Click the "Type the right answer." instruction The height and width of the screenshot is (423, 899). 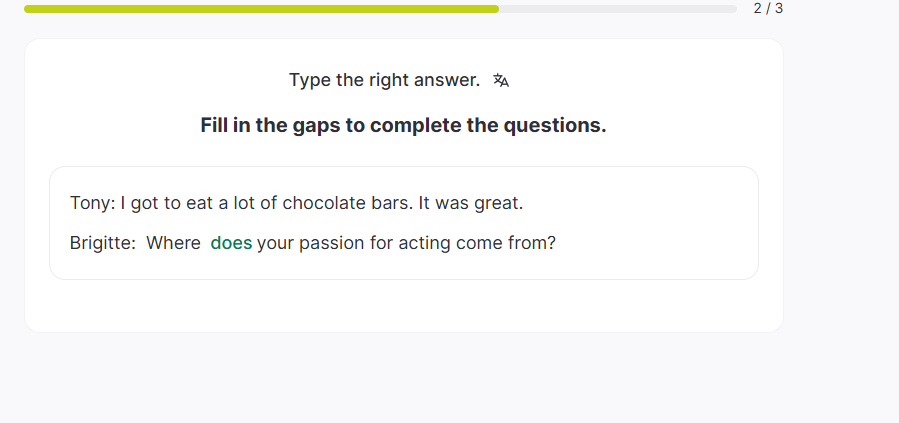(384, 80)
